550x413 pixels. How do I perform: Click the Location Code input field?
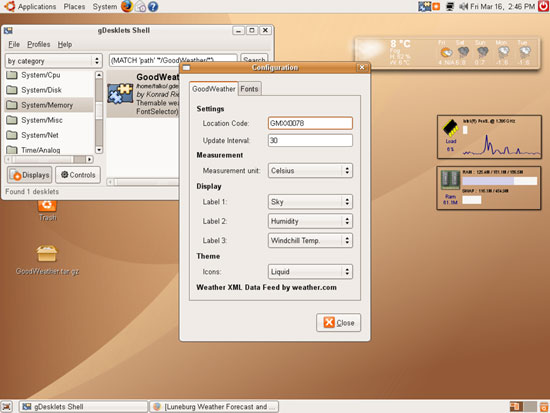click(310, 123)
